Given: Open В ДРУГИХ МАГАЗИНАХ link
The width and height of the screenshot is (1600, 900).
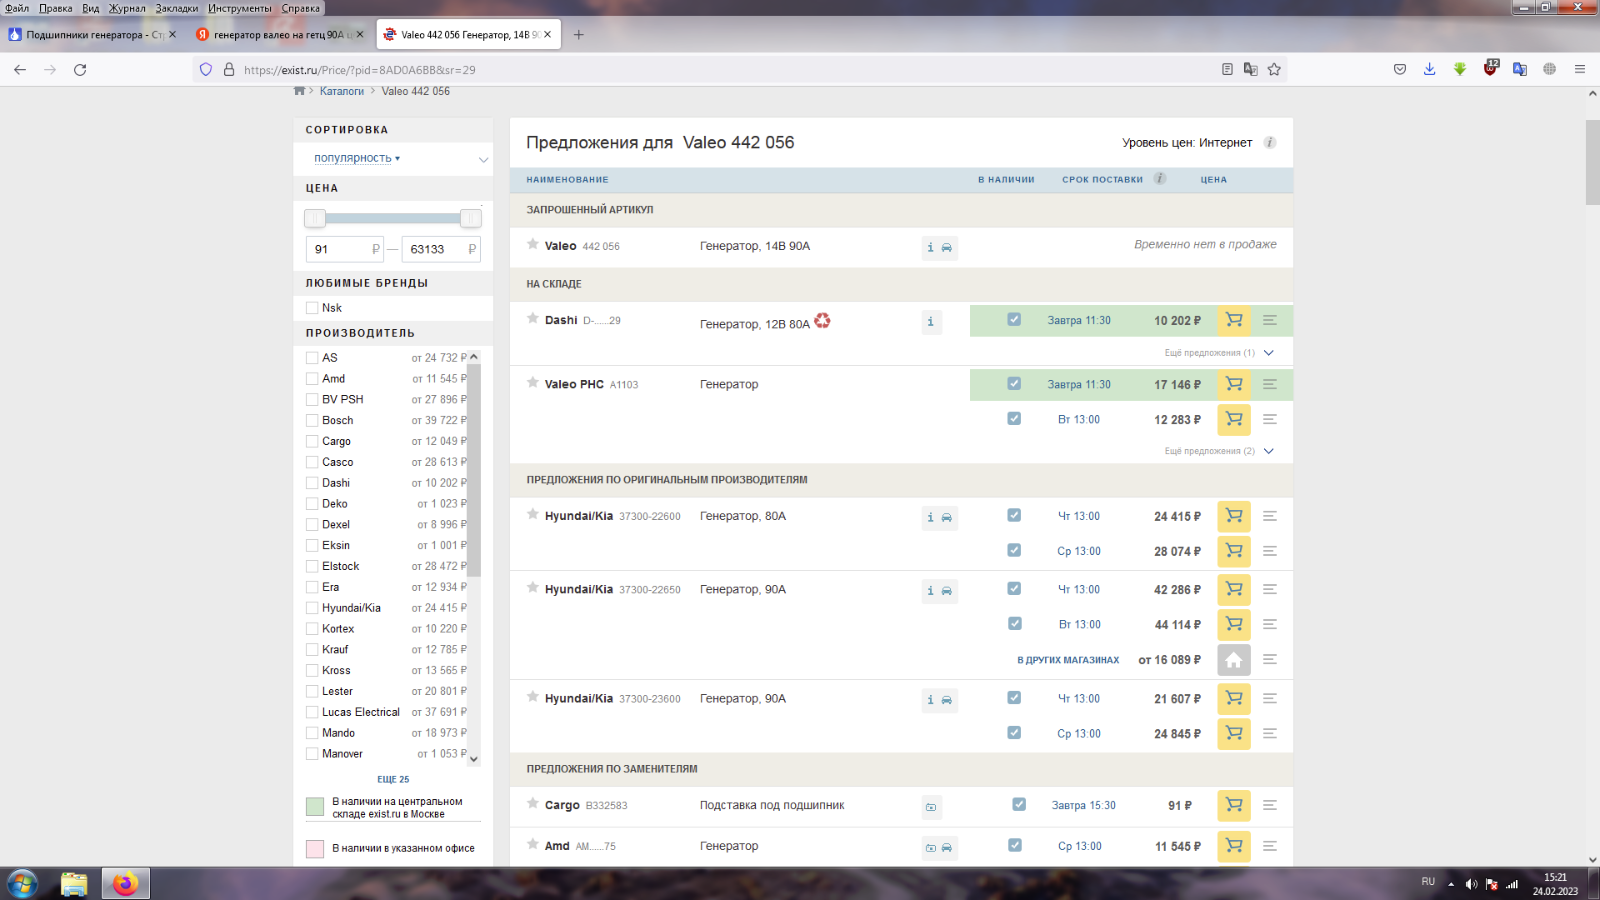Looking at the screenshot, I should [1068, 660].
